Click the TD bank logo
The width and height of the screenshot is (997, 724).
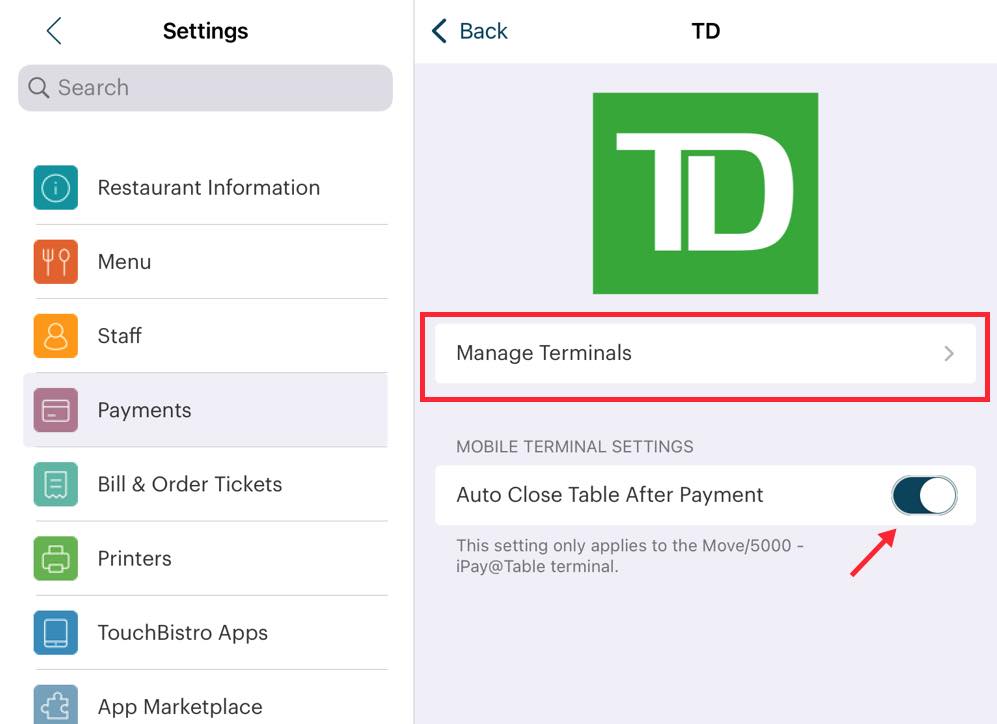click(x=705, y=193)
